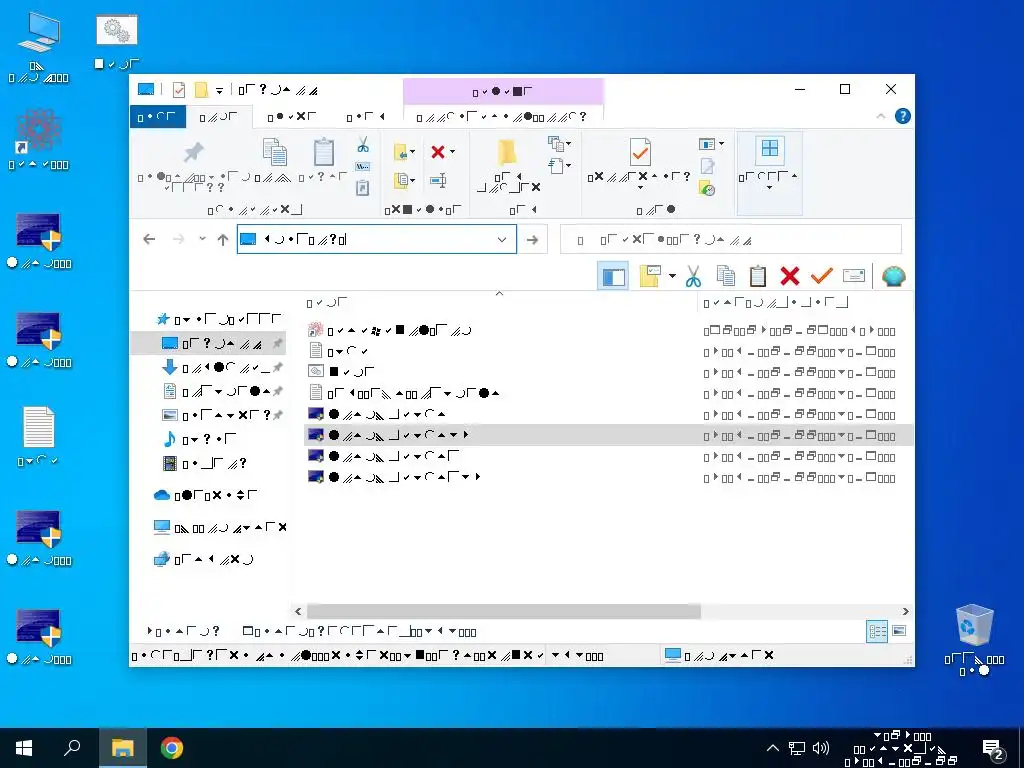Click the envelope email icon in the toolbar
The height and width of the screenshot is (768, 1024).
tap(854, 276)
